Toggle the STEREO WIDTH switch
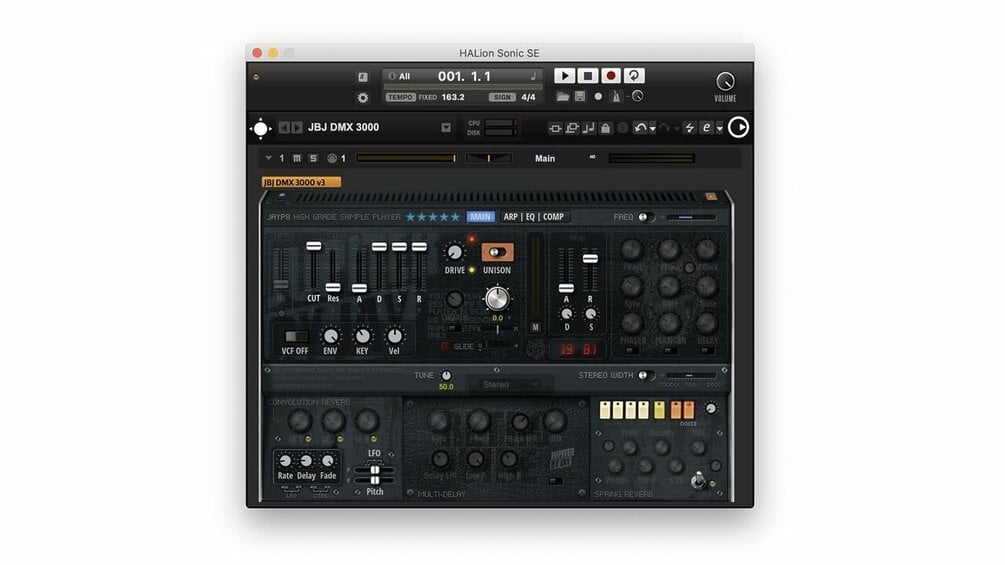Screen dimensions: 1005x565 646,375
